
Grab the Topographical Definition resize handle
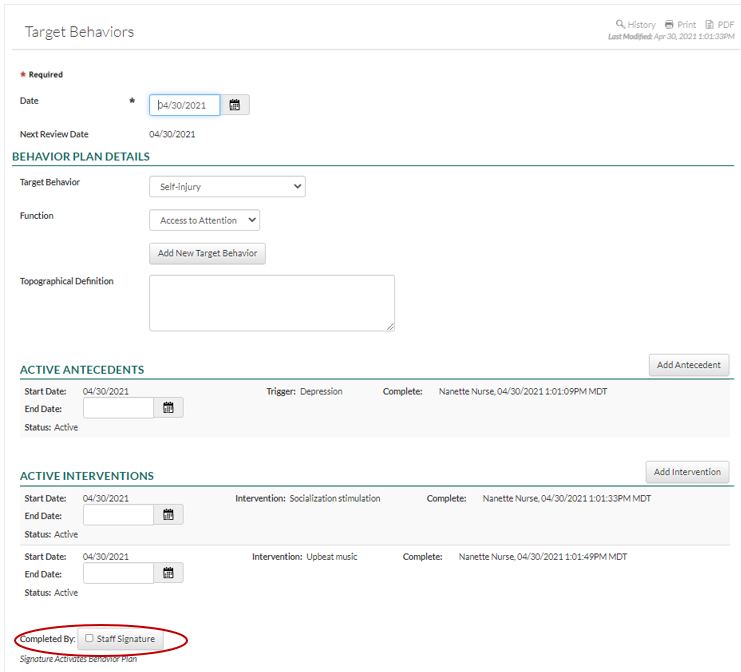tap(390, 326)
